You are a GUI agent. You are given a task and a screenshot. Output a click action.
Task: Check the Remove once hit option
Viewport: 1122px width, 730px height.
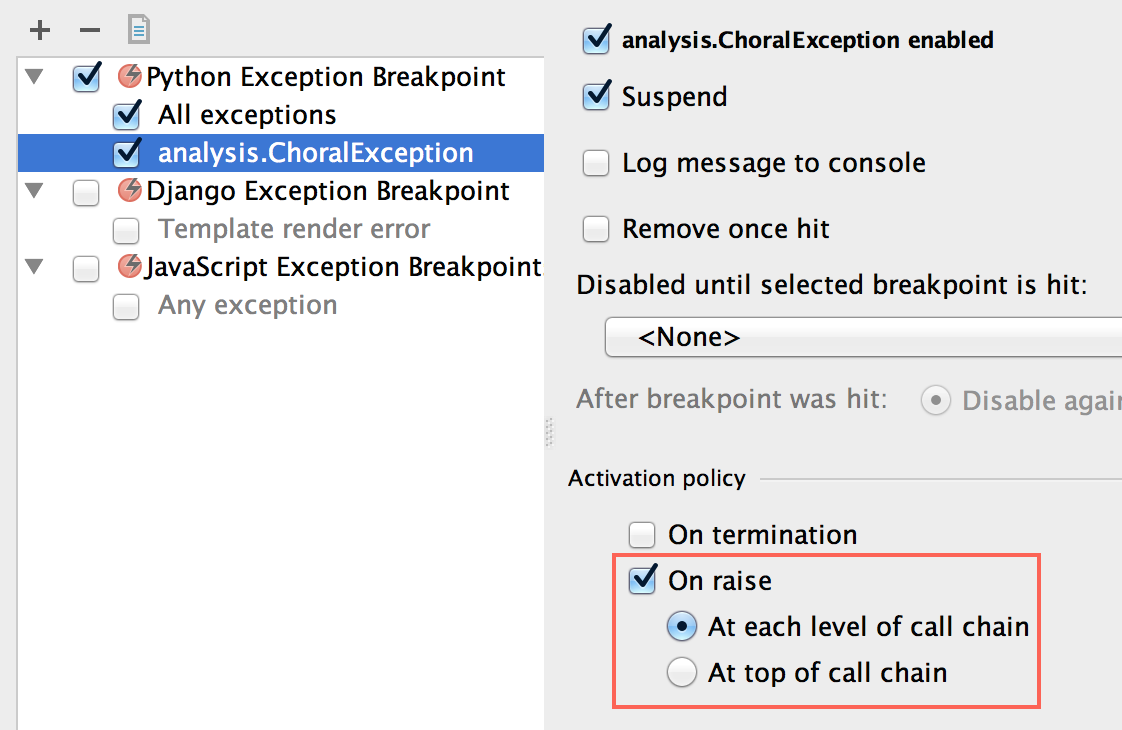tap(596, 229)
